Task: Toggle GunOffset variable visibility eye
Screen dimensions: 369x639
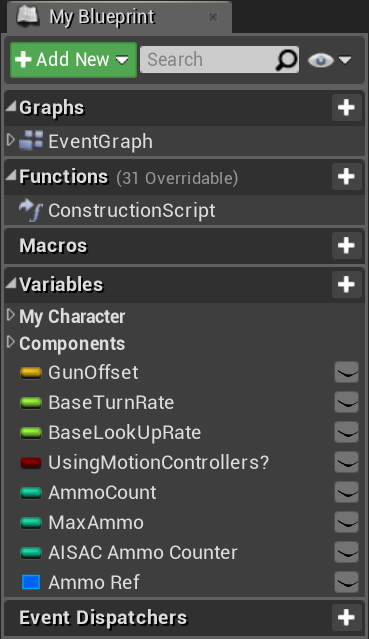Action: point(347,372)
